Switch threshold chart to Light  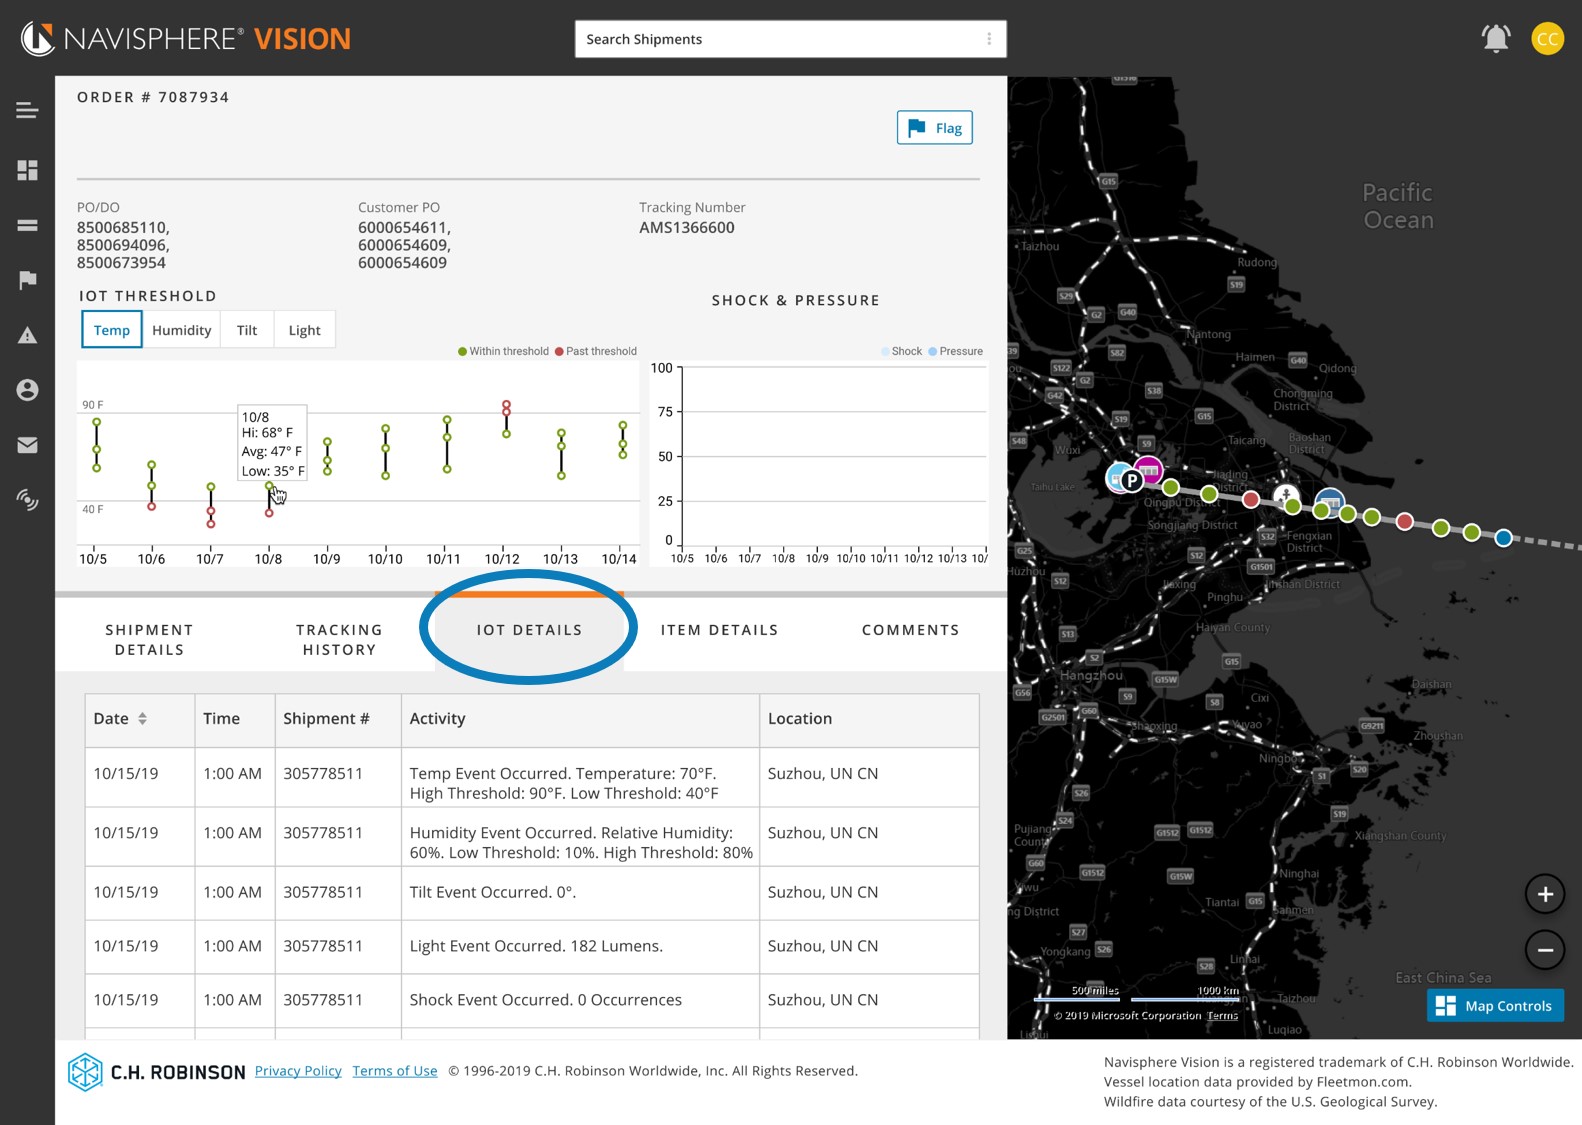coord(304,330)
